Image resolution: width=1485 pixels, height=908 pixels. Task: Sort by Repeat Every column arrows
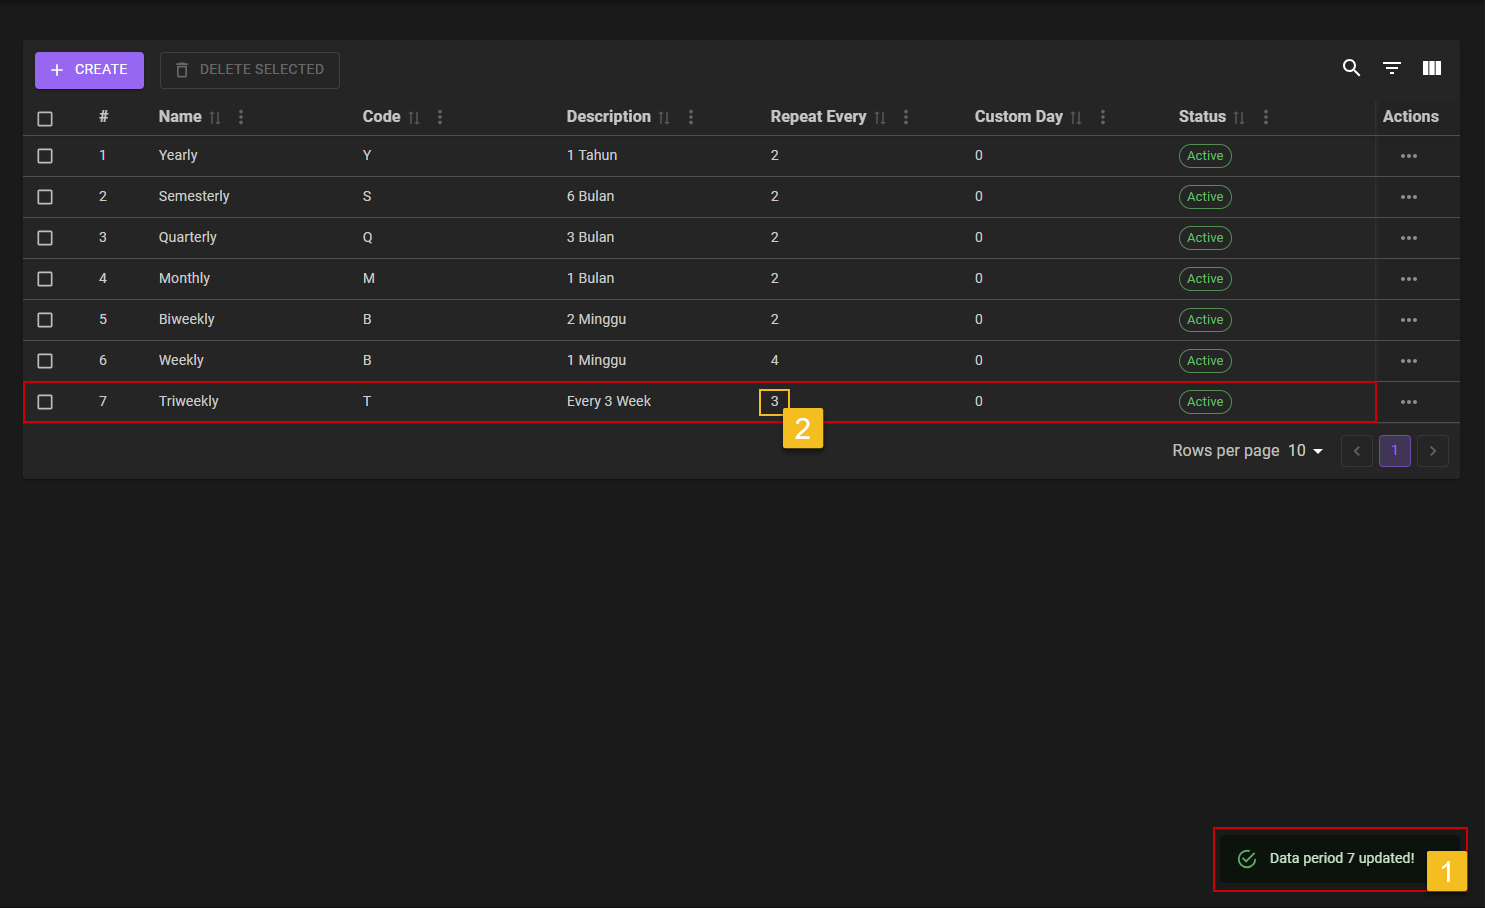point(880,118)
